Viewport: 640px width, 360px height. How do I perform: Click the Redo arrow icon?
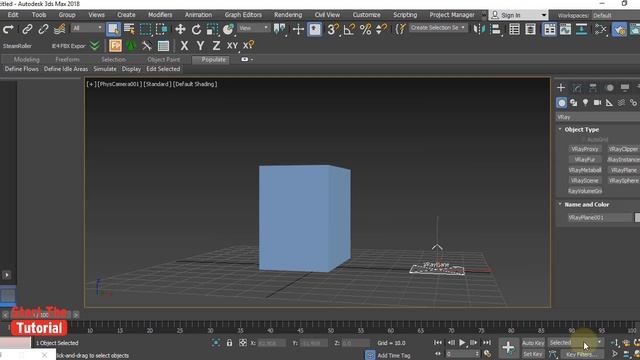8,29
